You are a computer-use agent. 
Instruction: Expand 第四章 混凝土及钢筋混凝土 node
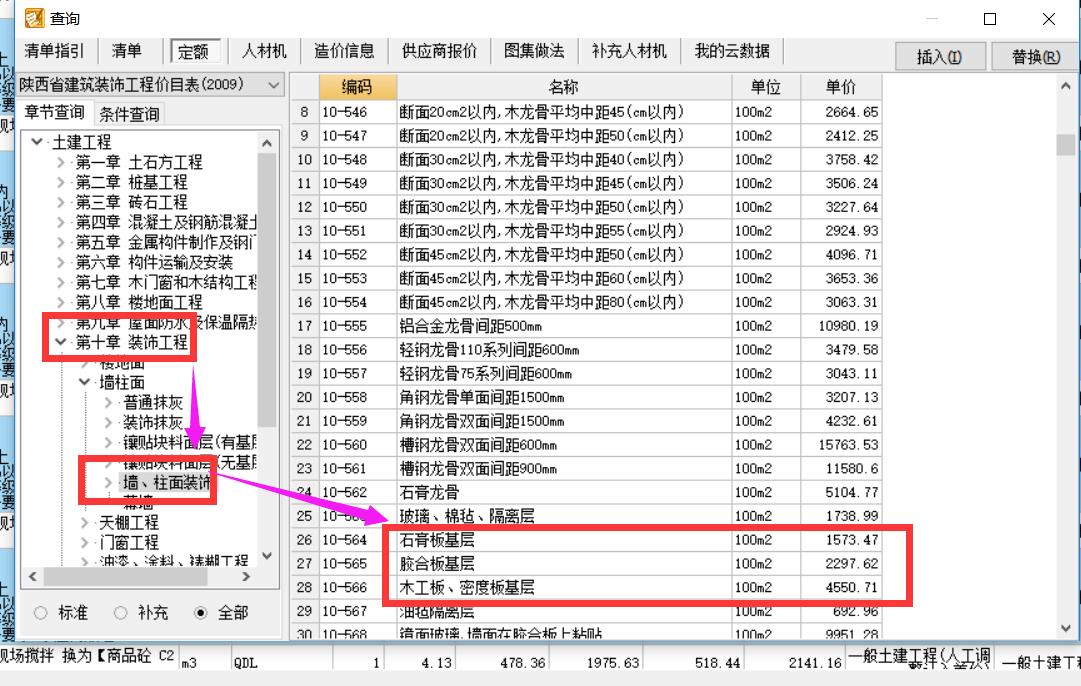(61, 223)
